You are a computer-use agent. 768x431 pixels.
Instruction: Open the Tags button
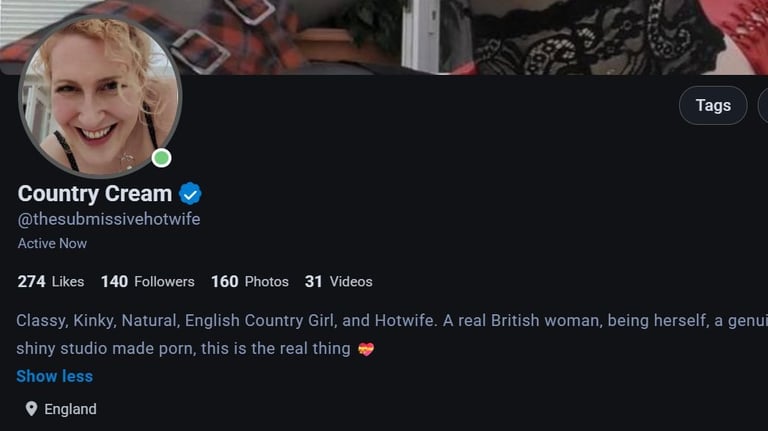(713, 105)
